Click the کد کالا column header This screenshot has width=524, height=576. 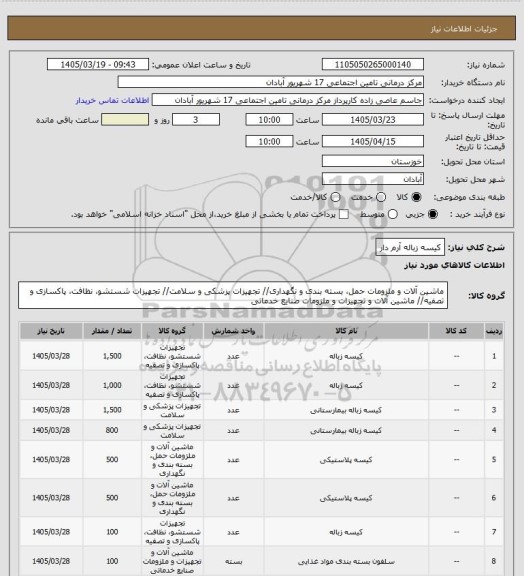pyautogui.click(x=456, y=331)
